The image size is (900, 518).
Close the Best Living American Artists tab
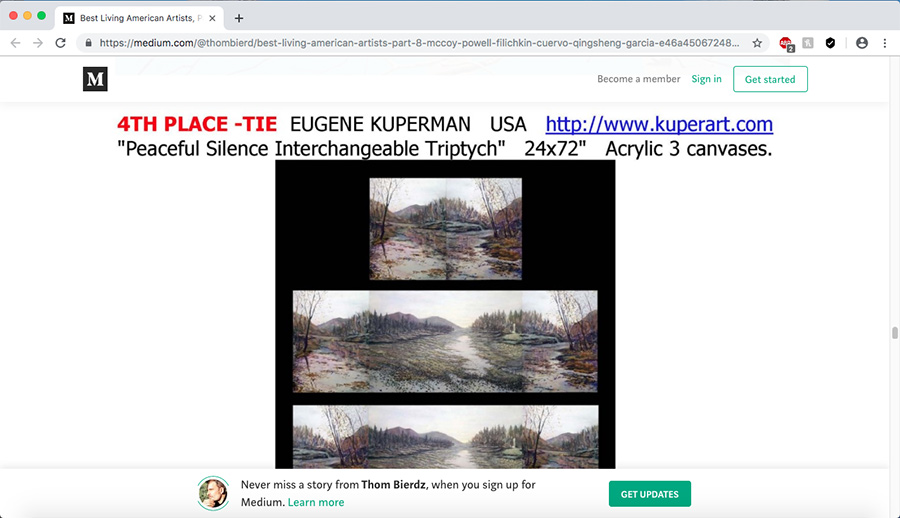pyautogui.click(x=212, y=18)
